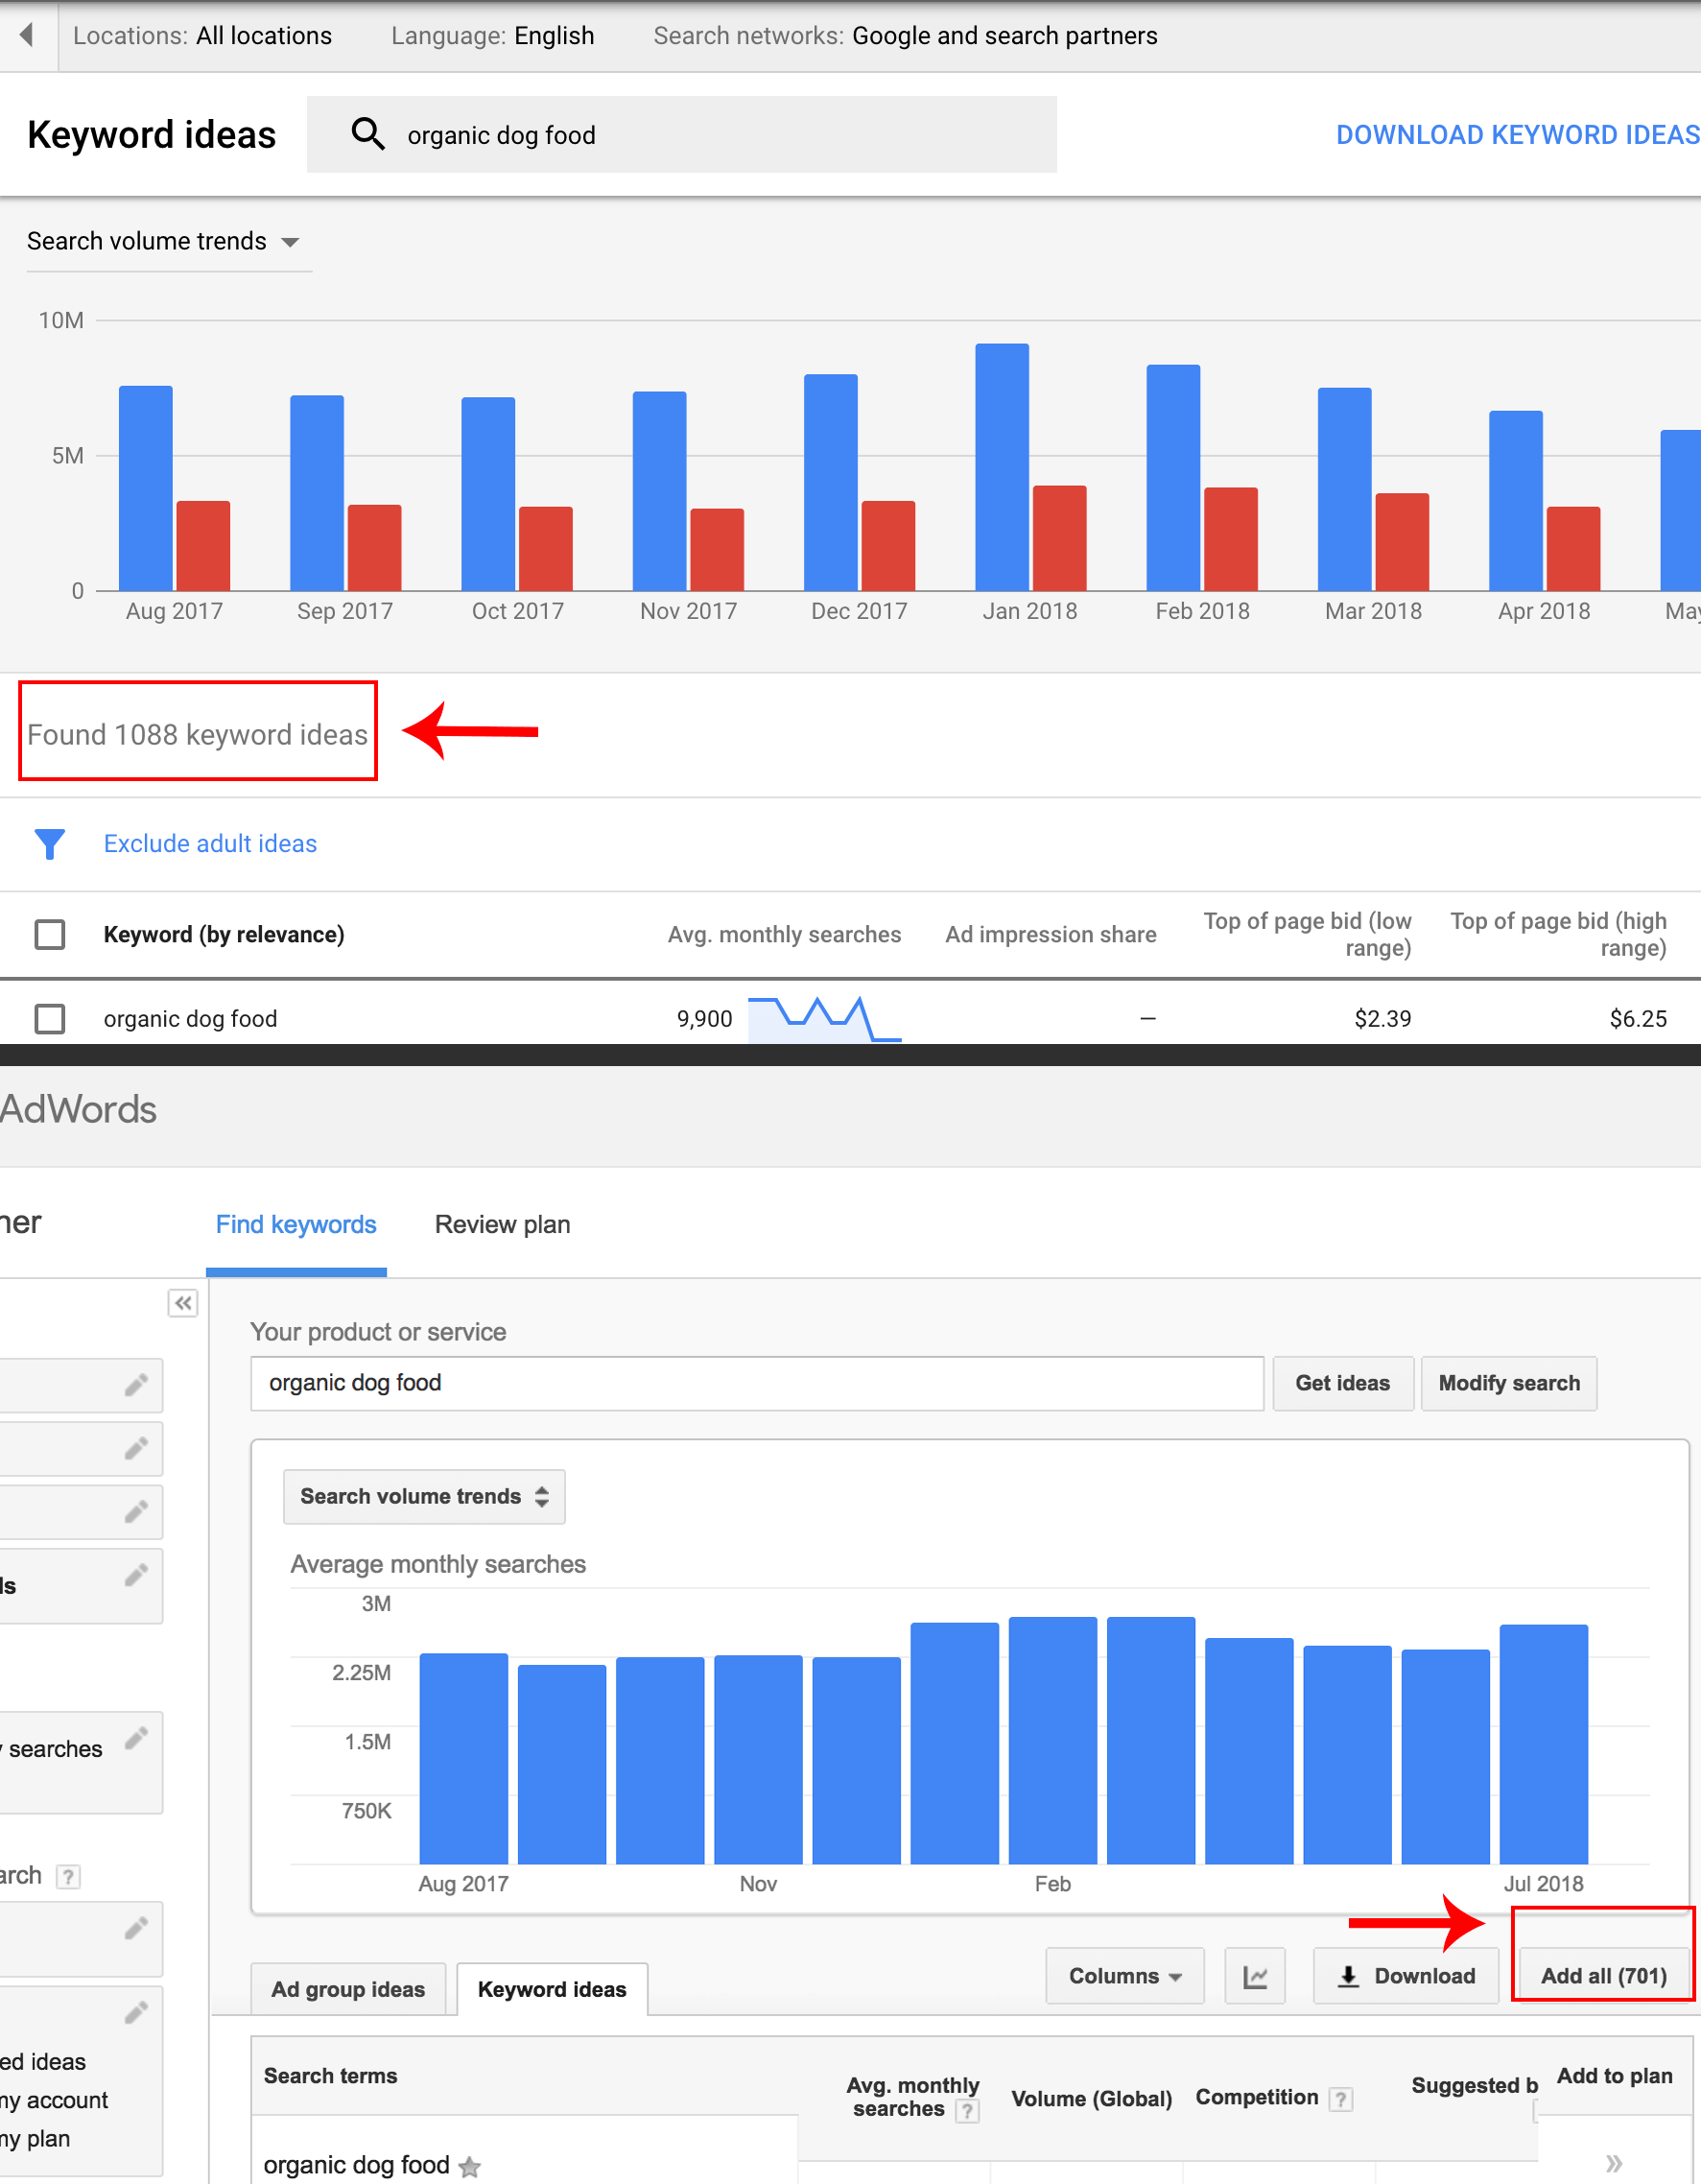
Task: Click the Download button
Action: [x=1406, y=1976]
